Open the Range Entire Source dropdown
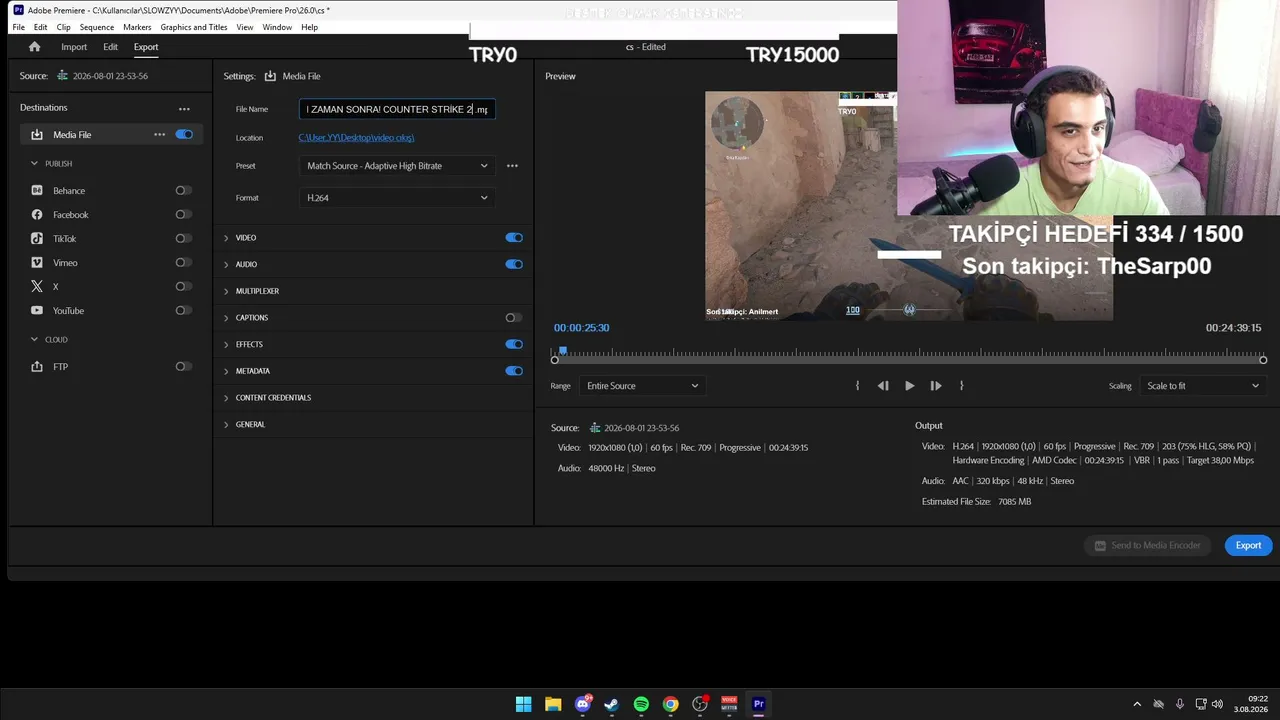This screenshot has width=1280, height=720. click(642, 386)
